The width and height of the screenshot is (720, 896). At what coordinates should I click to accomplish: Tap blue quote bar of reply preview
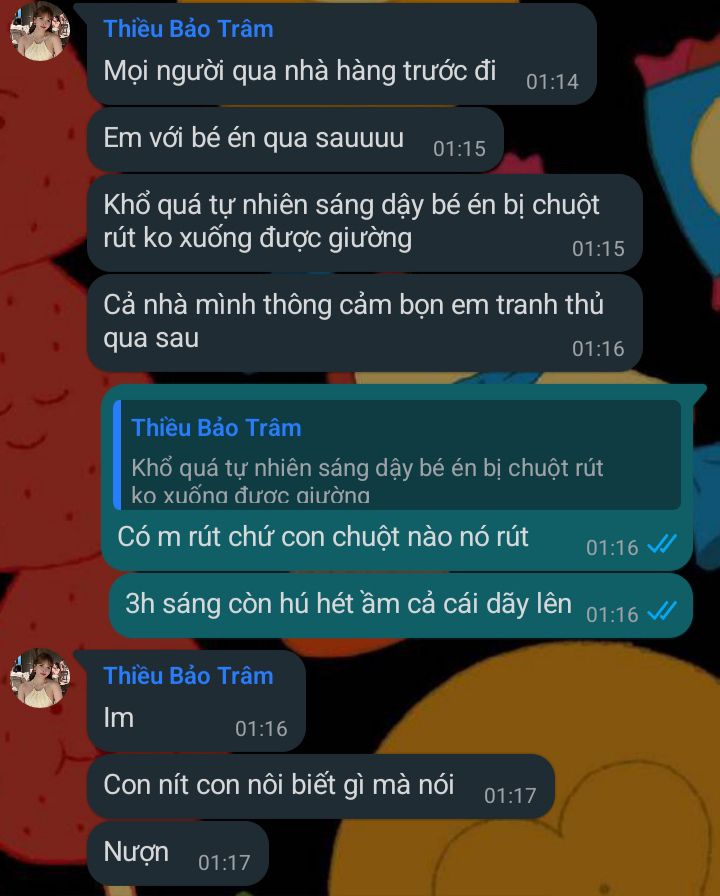click(x=117, y=455)
